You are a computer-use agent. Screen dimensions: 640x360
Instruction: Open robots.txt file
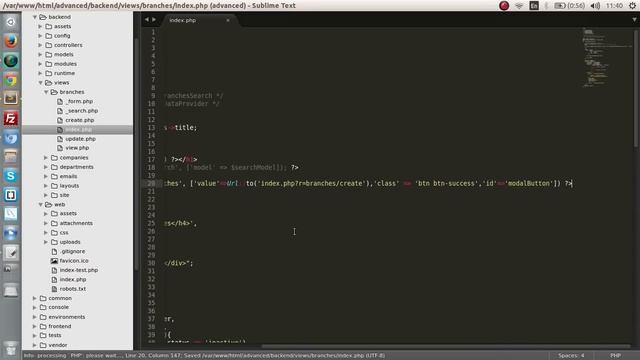[73, 289]
